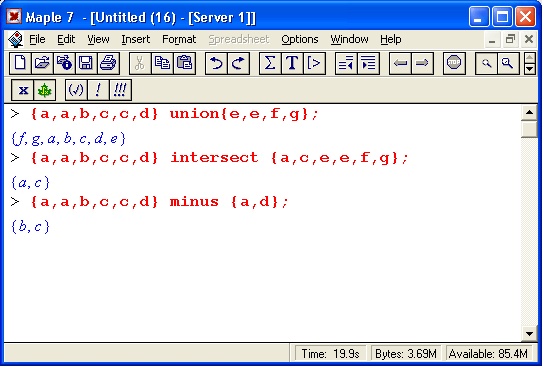542x366 pixels.
Task: Stop computation with STOP icon
Action: pos(454,63)
